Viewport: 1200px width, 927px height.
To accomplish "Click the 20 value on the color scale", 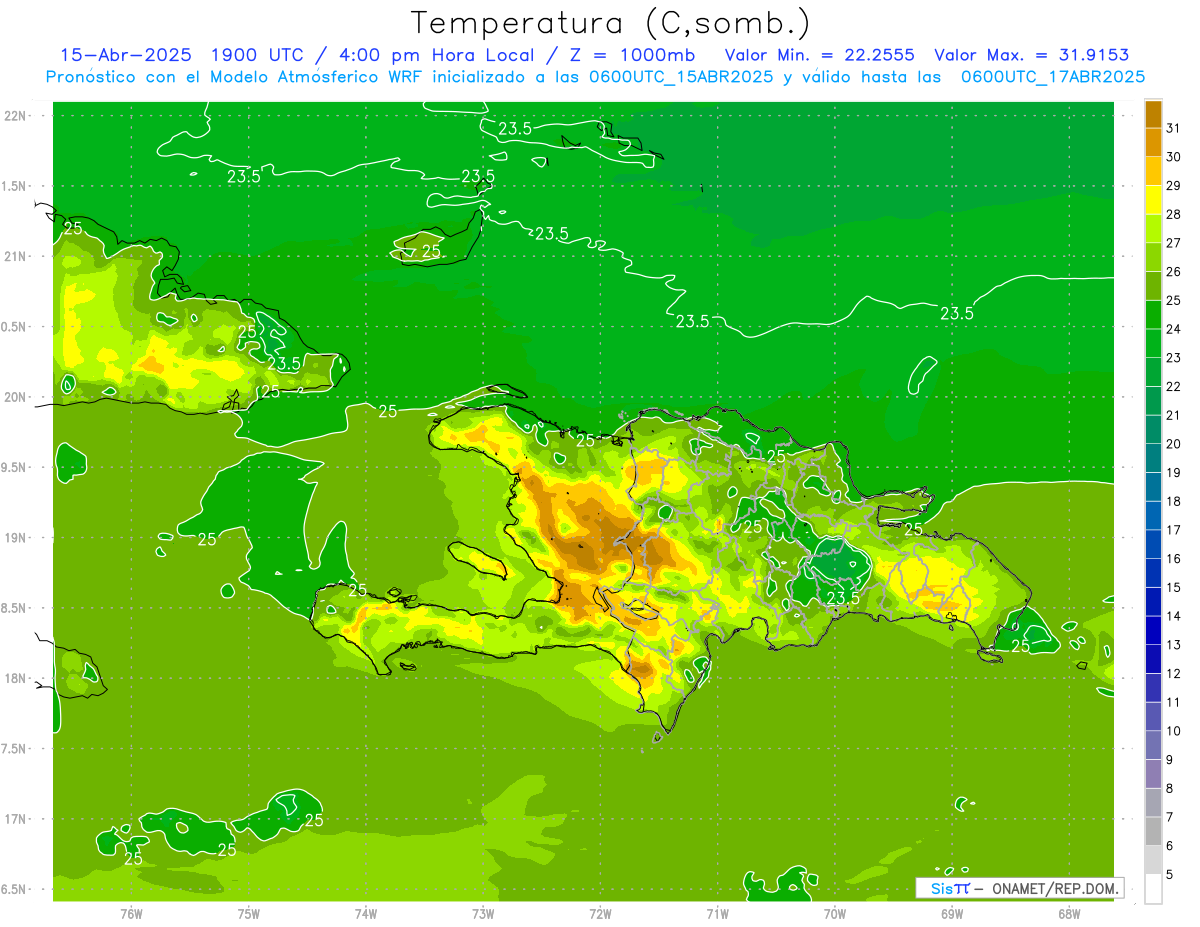I will (x=1174, y=444).
